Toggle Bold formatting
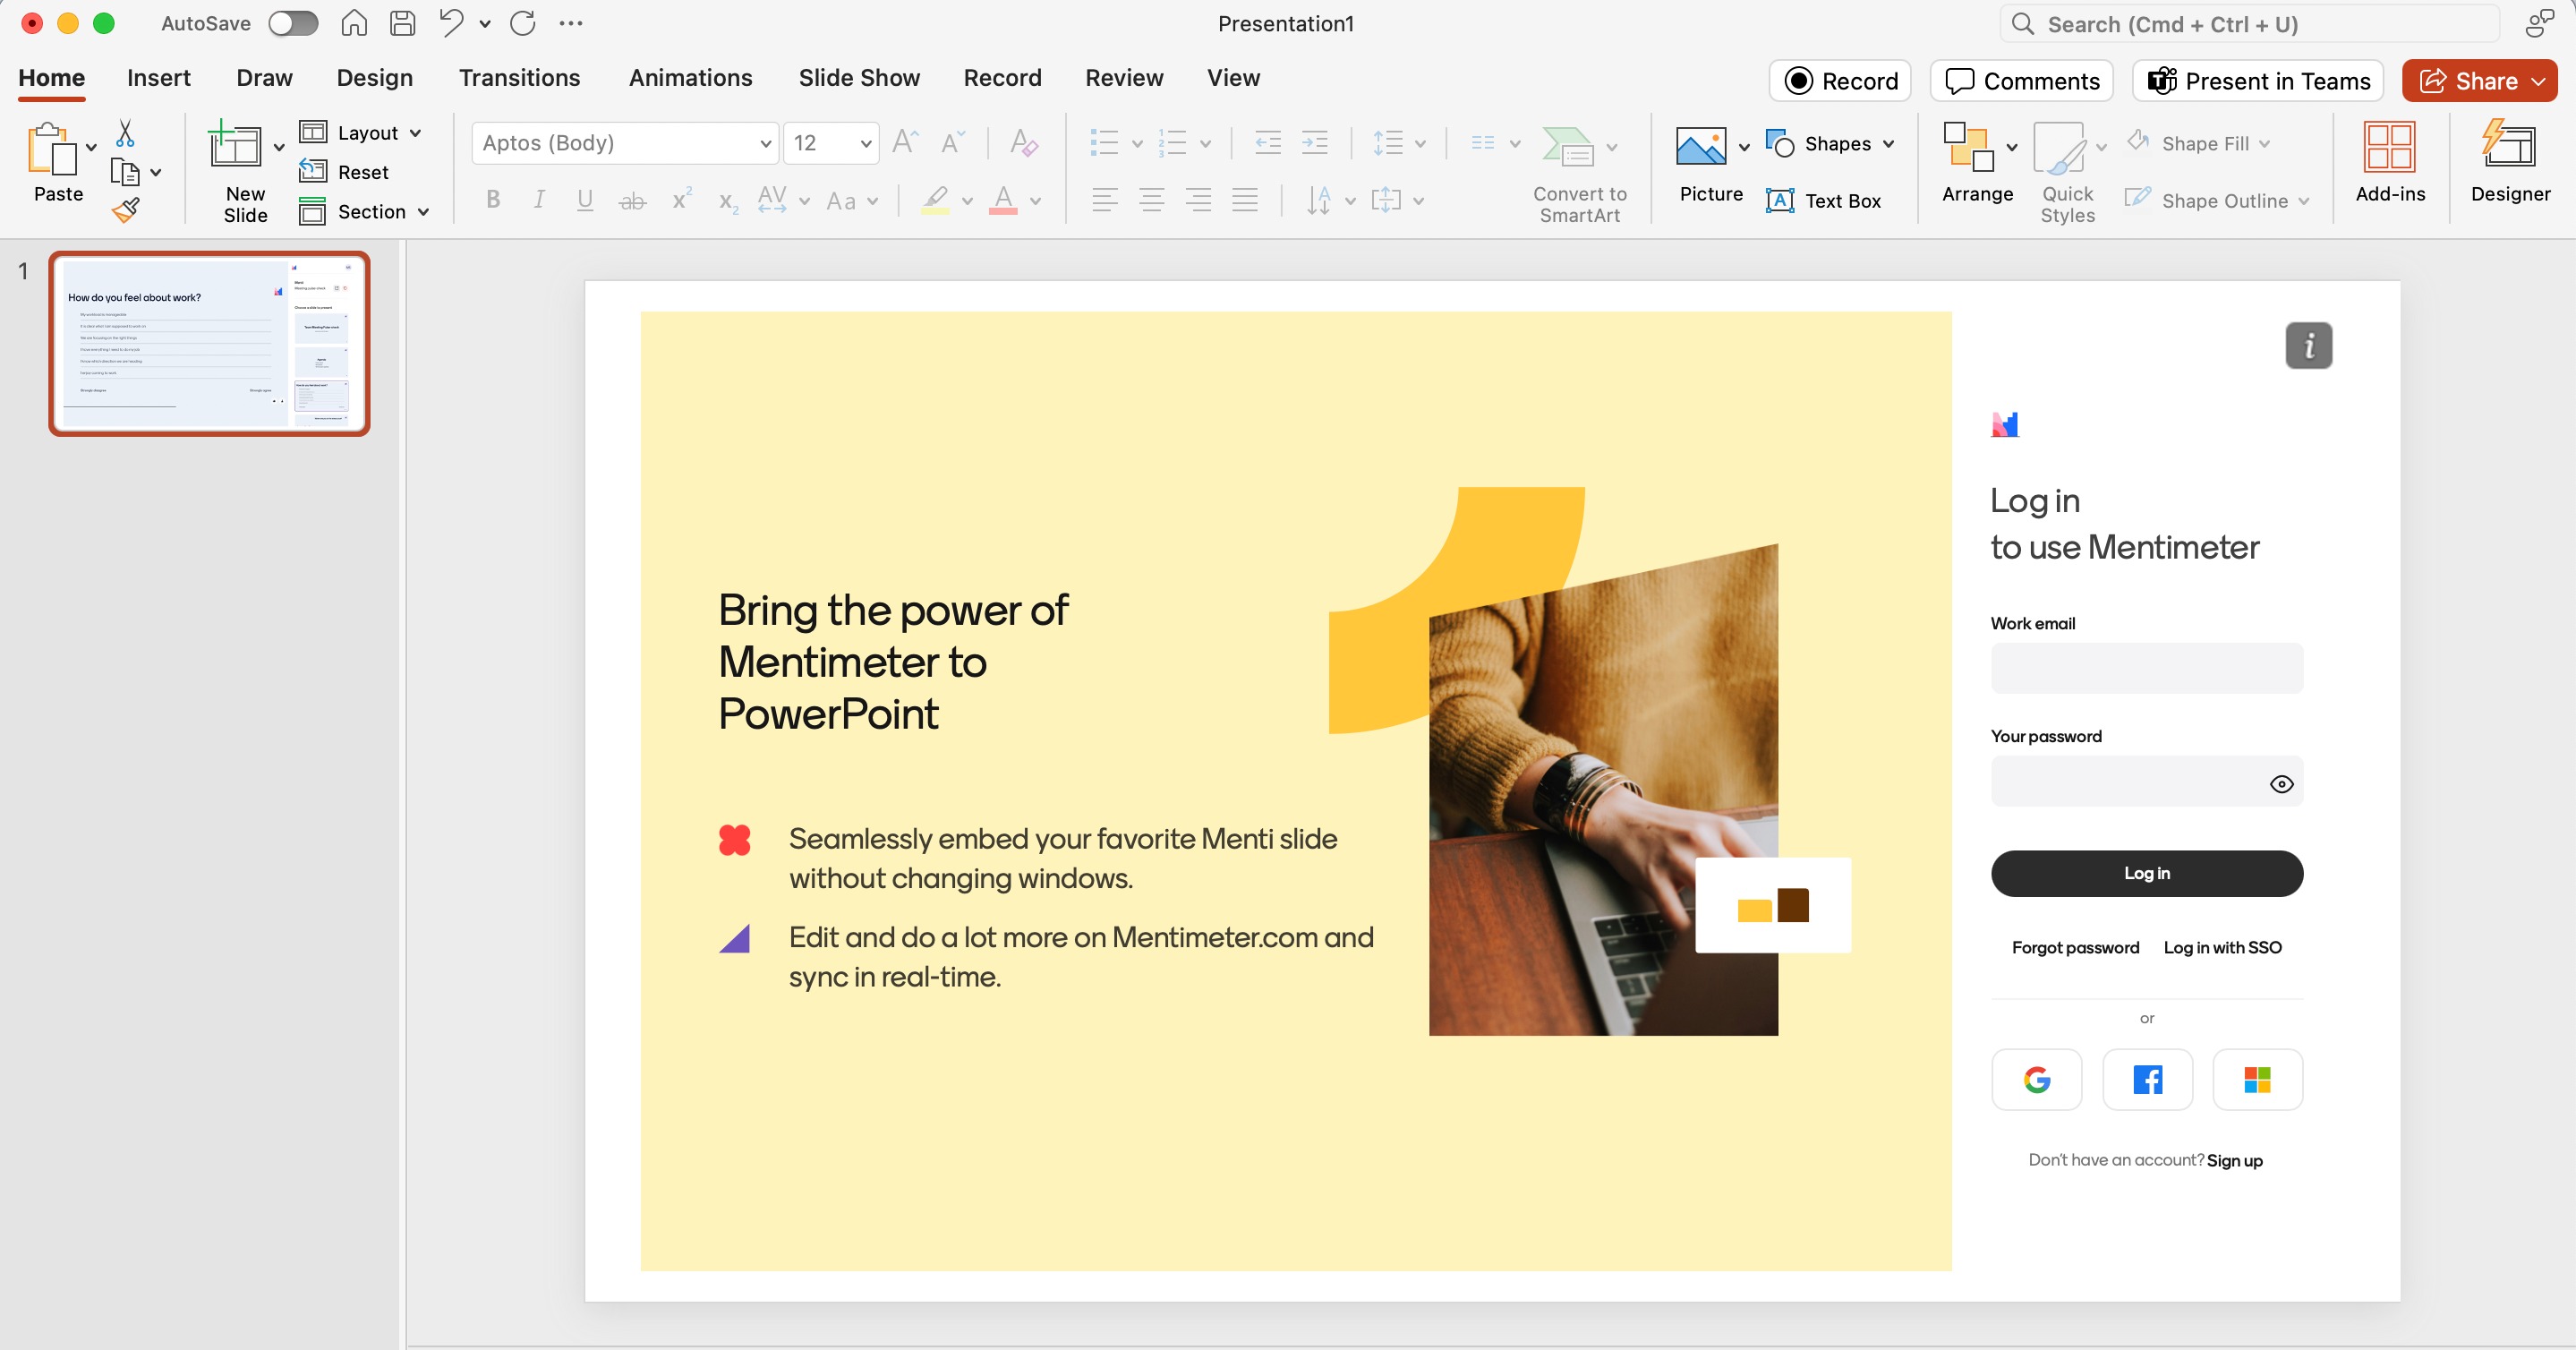The height and width of the screenshot is (1350, 2576). click(x=492, y=200)
